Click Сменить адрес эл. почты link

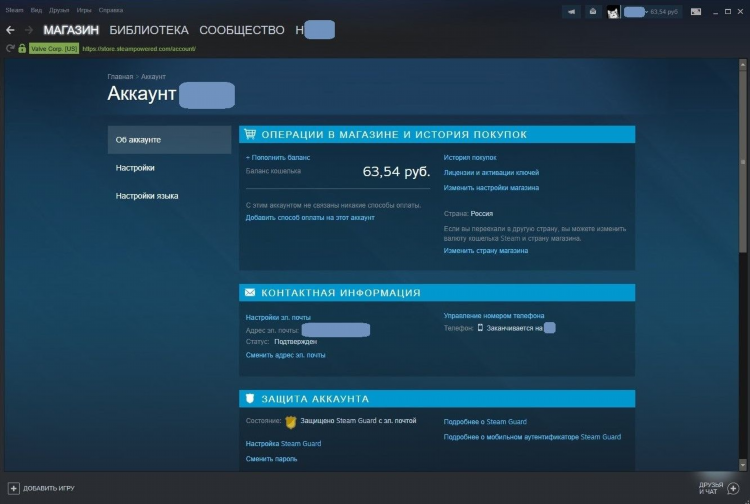[286, 355]
